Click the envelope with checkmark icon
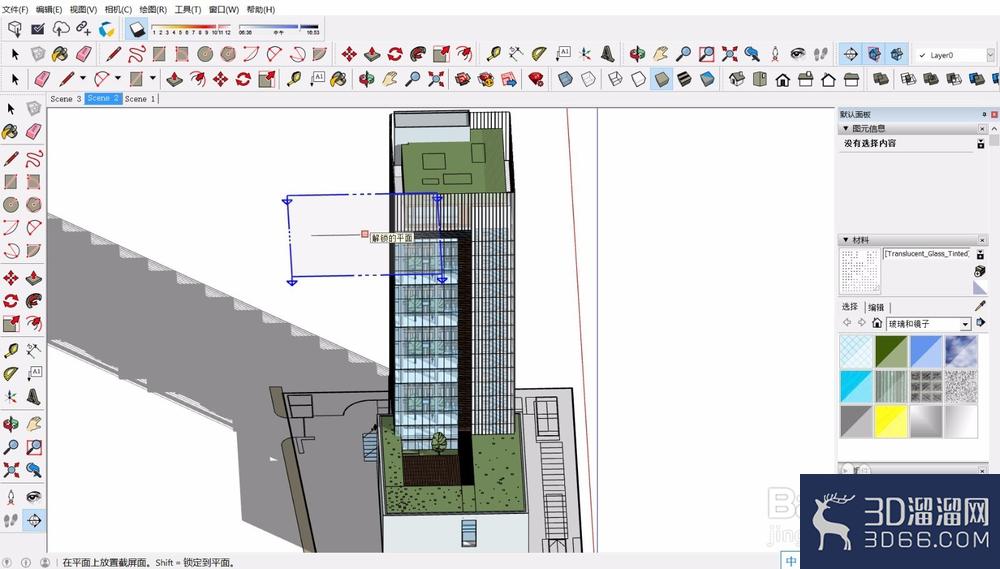Screen dimensions: 1000x569 click(38, 29)
